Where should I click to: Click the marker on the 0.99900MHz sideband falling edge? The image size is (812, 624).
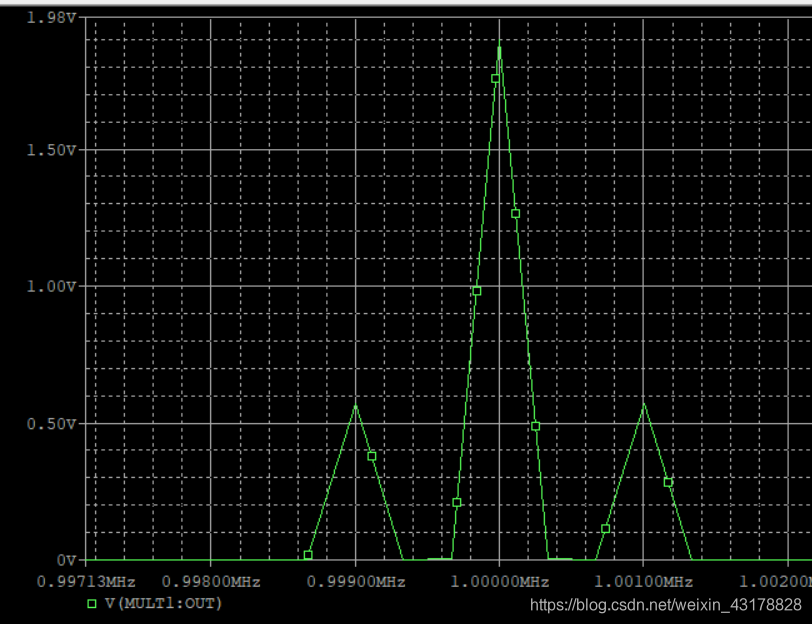coord(372,456)
